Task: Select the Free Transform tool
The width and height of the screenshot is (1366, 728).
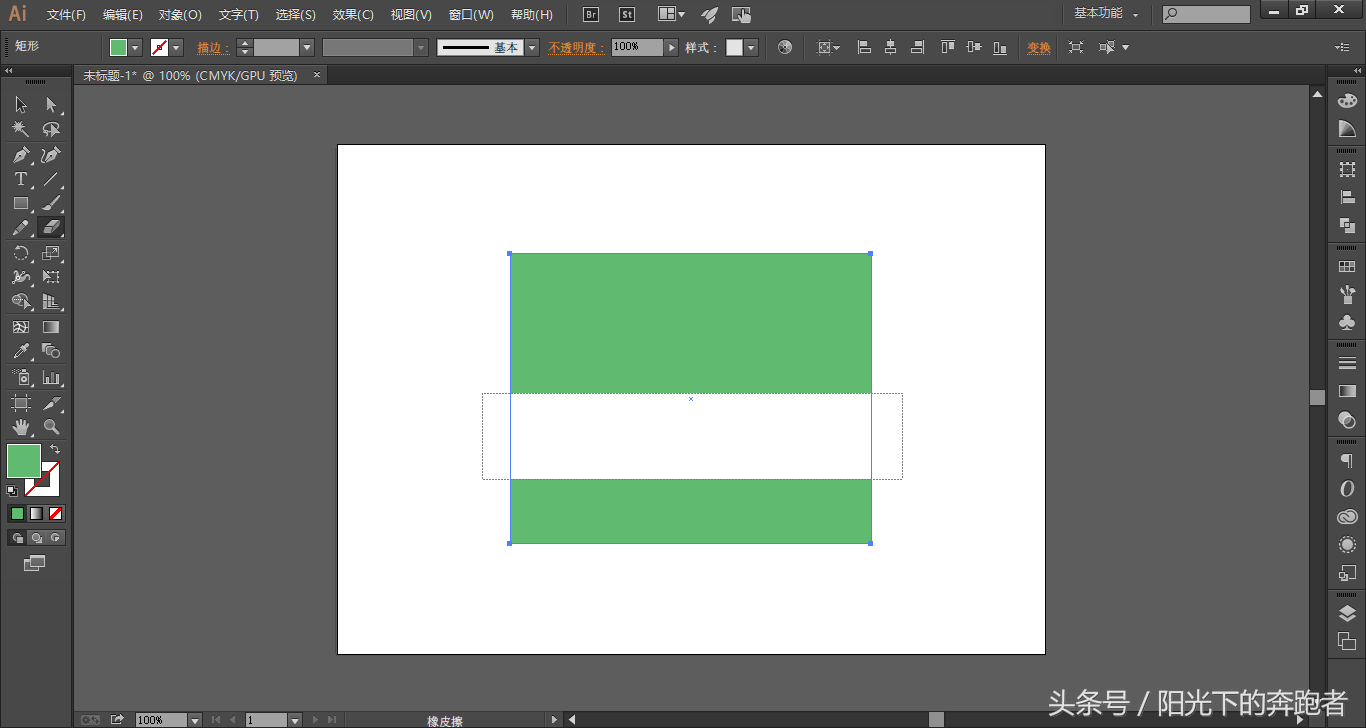Action: (51, 277)
